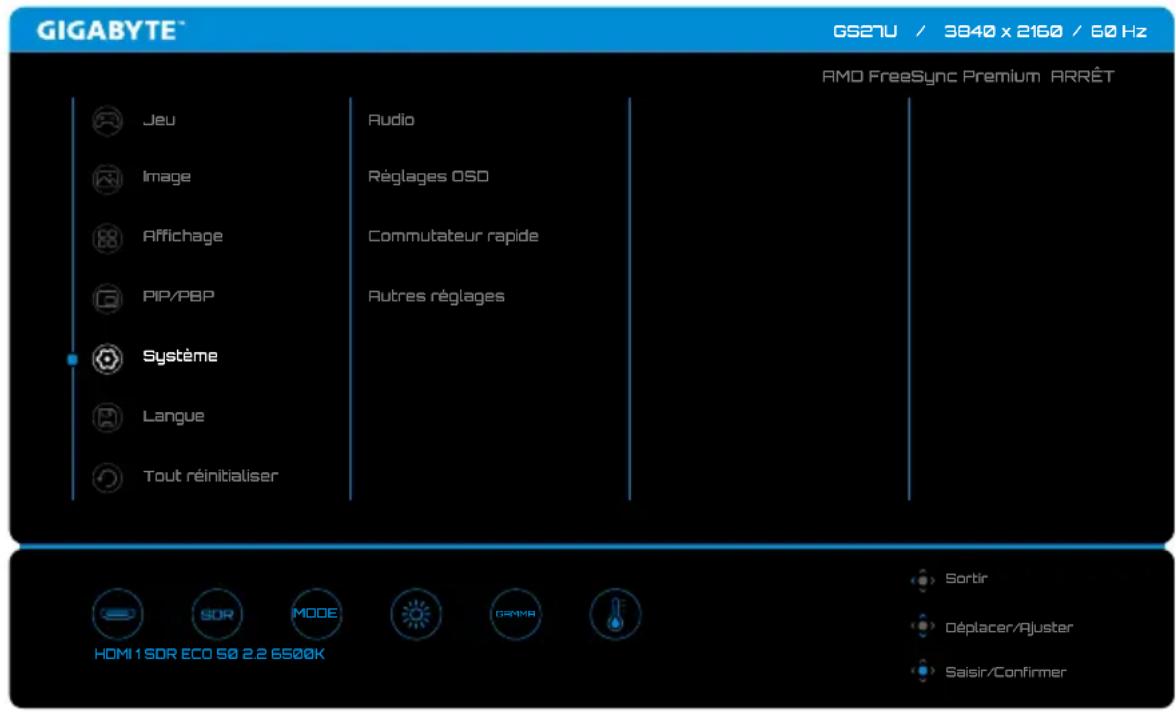Click the GS27U model name

click(865, 32)
